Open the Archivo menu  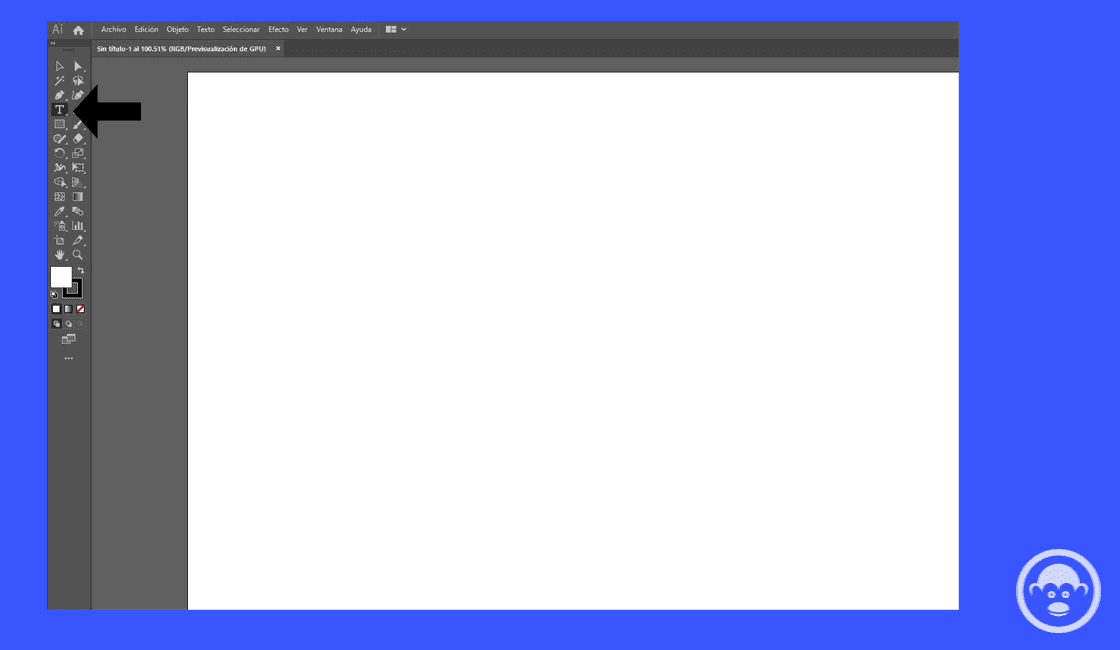(x=113, y=29)
